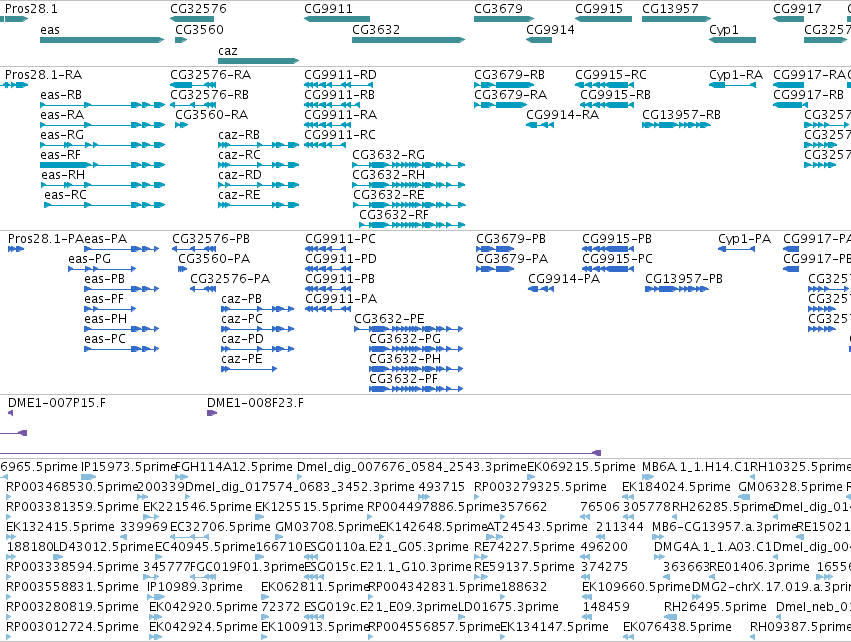The width and height of the screenshot is (851, 642).
Task: Click protein eas-PG
Action: point(102,269)
